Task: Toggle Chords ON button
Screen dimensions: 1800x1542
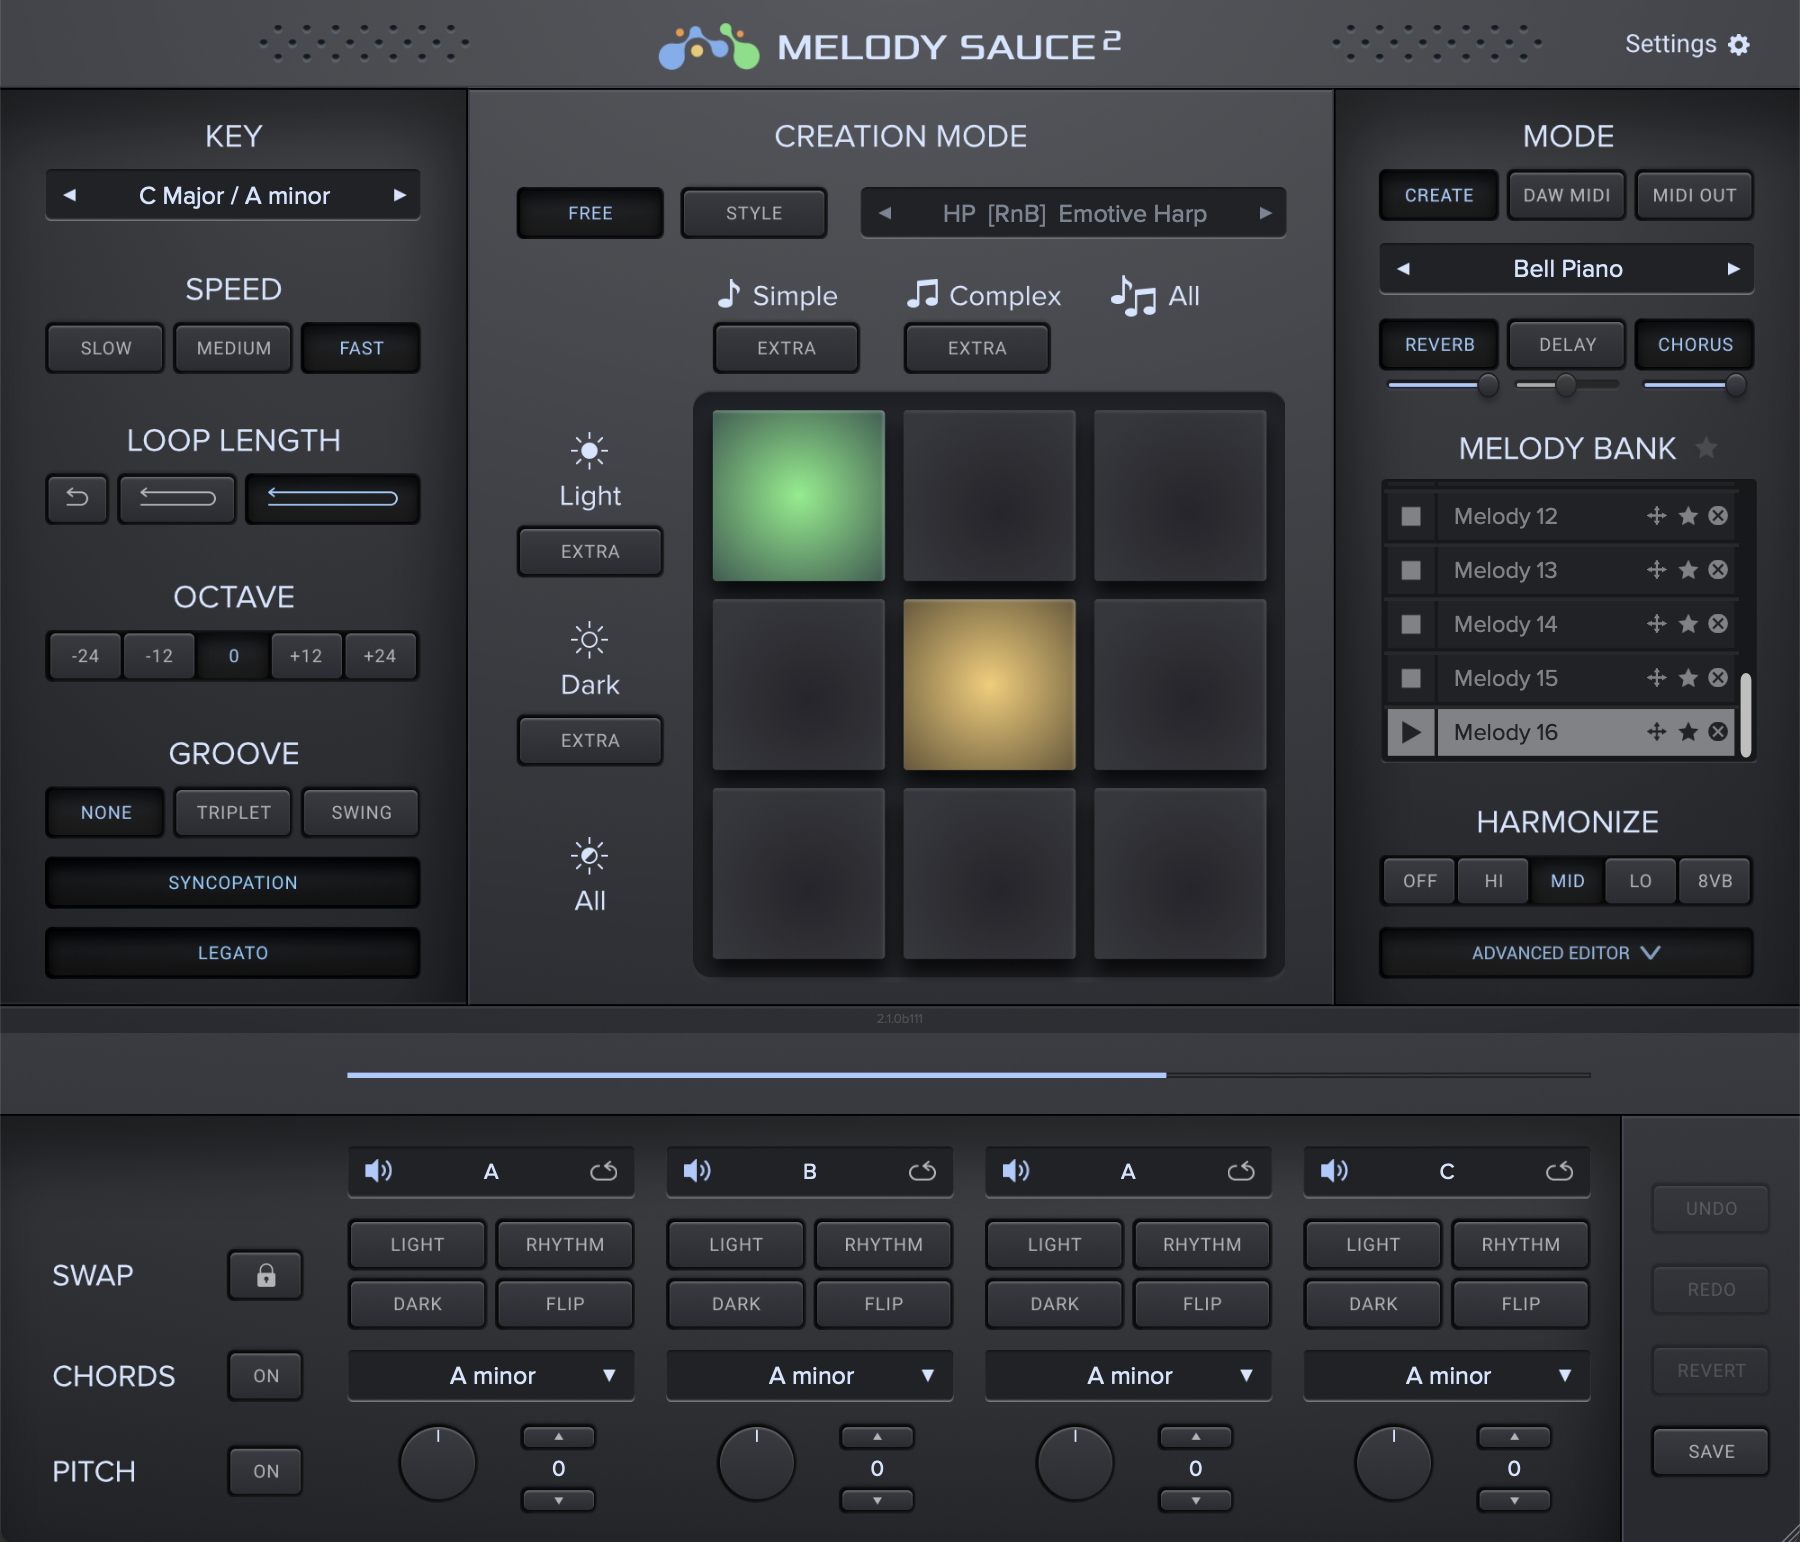Action: (265, 1376)
